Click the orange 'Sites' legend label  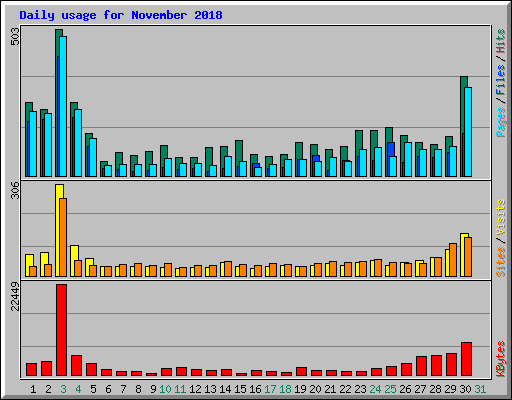point(500,262)
